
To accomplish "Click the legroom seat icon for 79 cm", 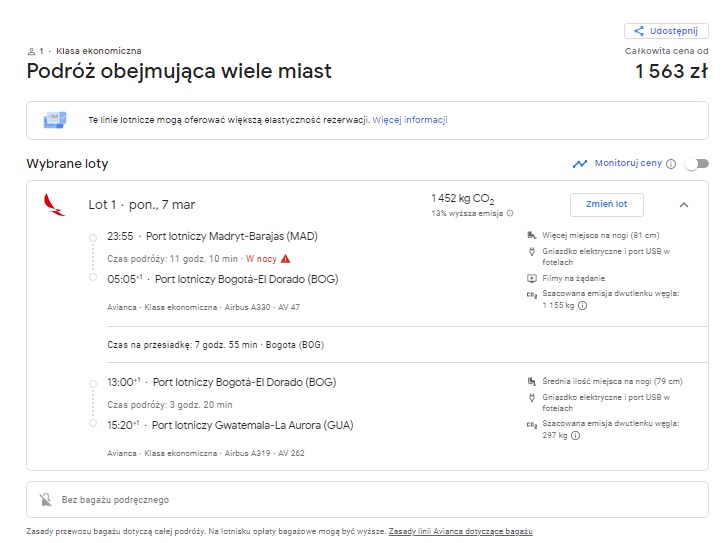I will coord(532,381).
